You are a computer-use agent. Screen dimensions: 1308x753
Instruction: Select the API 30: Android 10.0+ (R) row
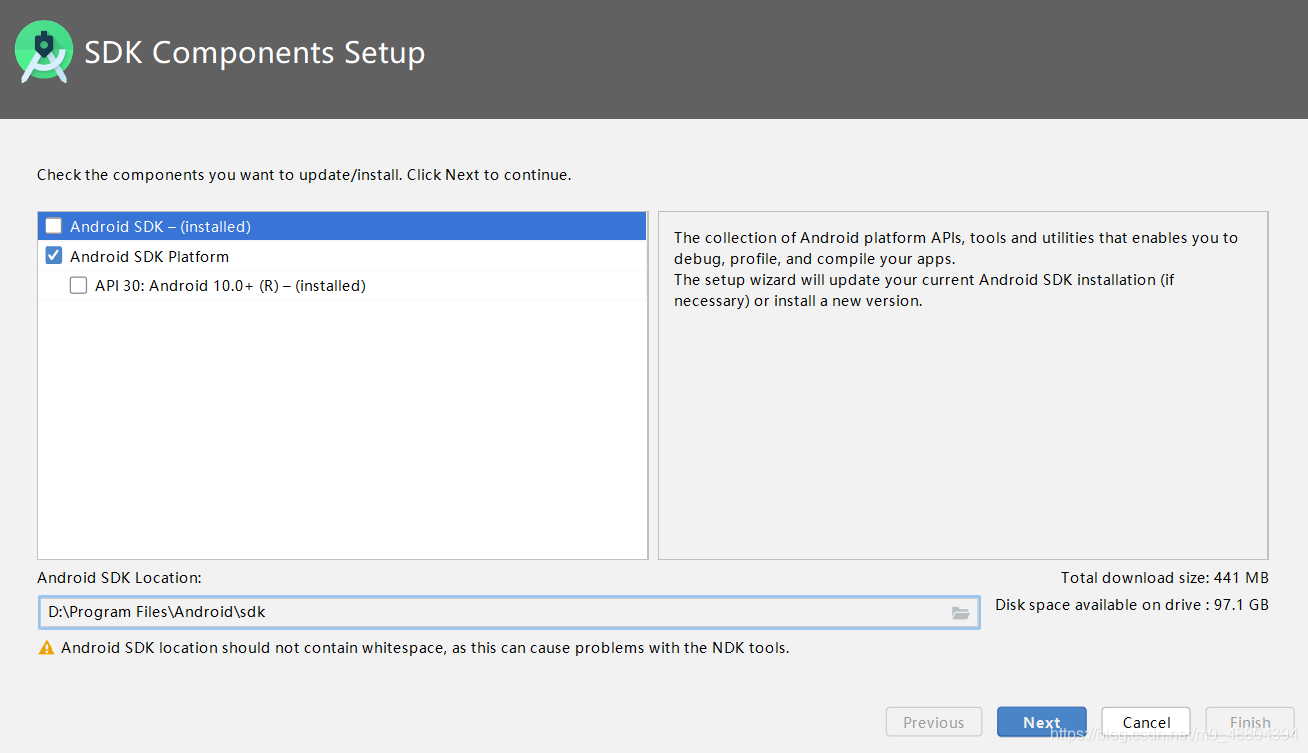(342, 286)
